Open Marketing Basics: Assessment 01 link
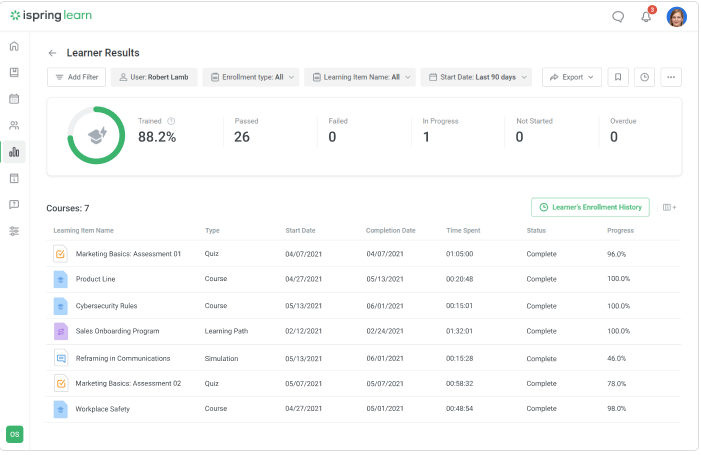701x455 pixels. (128, 254)
